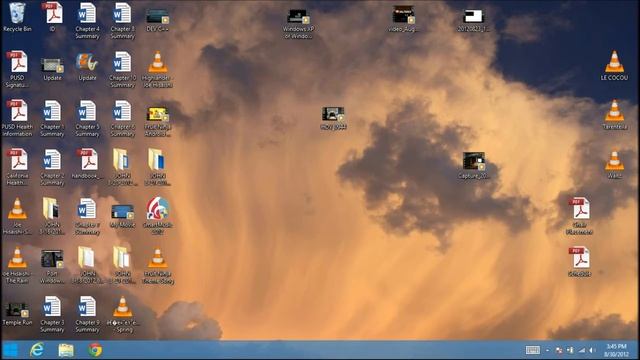Select the Capture_20 video file

473,166
